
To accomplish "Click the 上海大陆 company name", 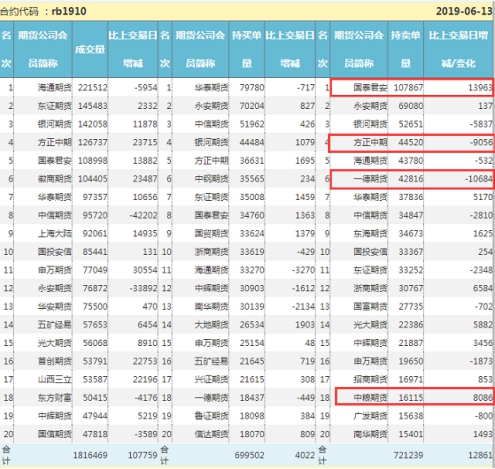I will [54, 234].
